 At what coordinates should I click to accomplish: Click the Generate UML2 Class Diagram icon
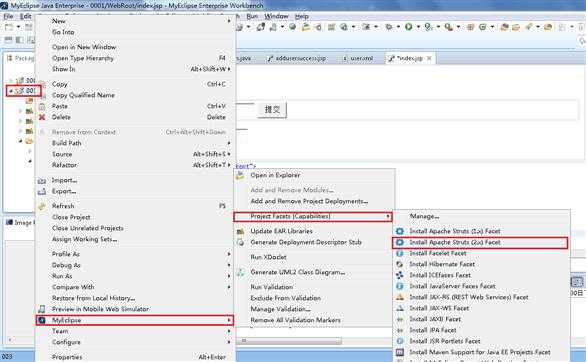tap(240, 272)
